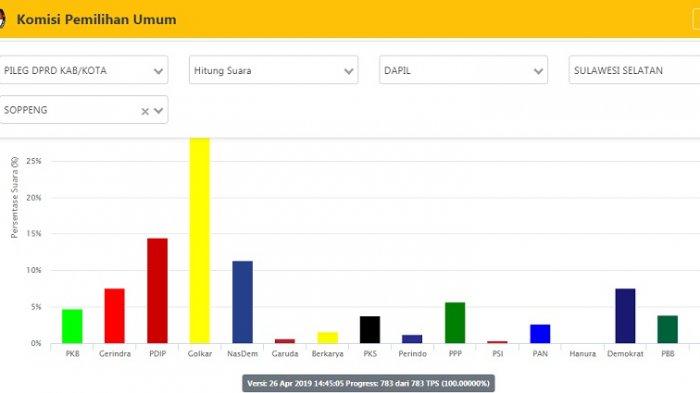The height and width of the screenshot is (393, 700).
Task: Select the green PPP bar
Action: click(455, 323)
